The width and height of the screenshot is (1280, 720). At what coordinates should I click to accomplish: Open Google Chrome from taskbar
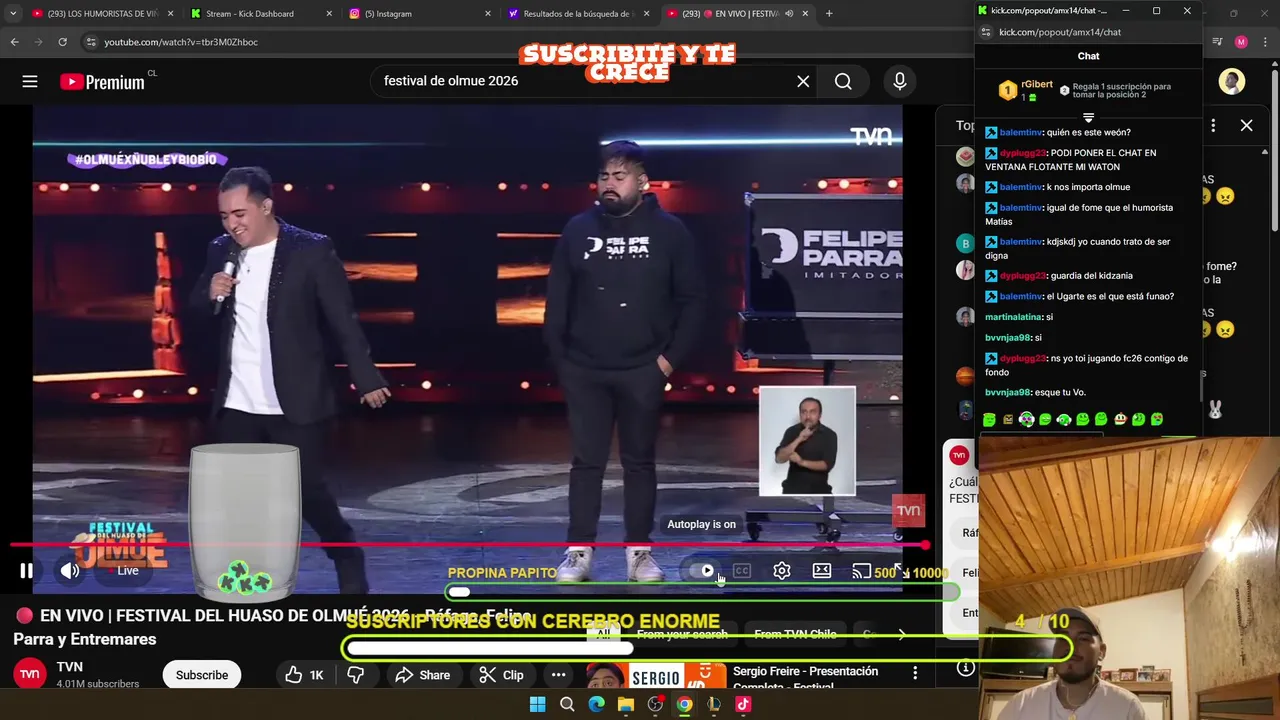click(x=684, y=704)
